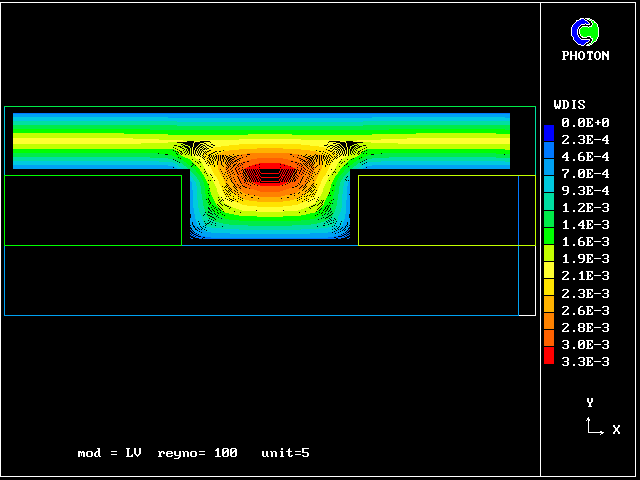Click the 1.2E-3 legend value

(585, 207)
